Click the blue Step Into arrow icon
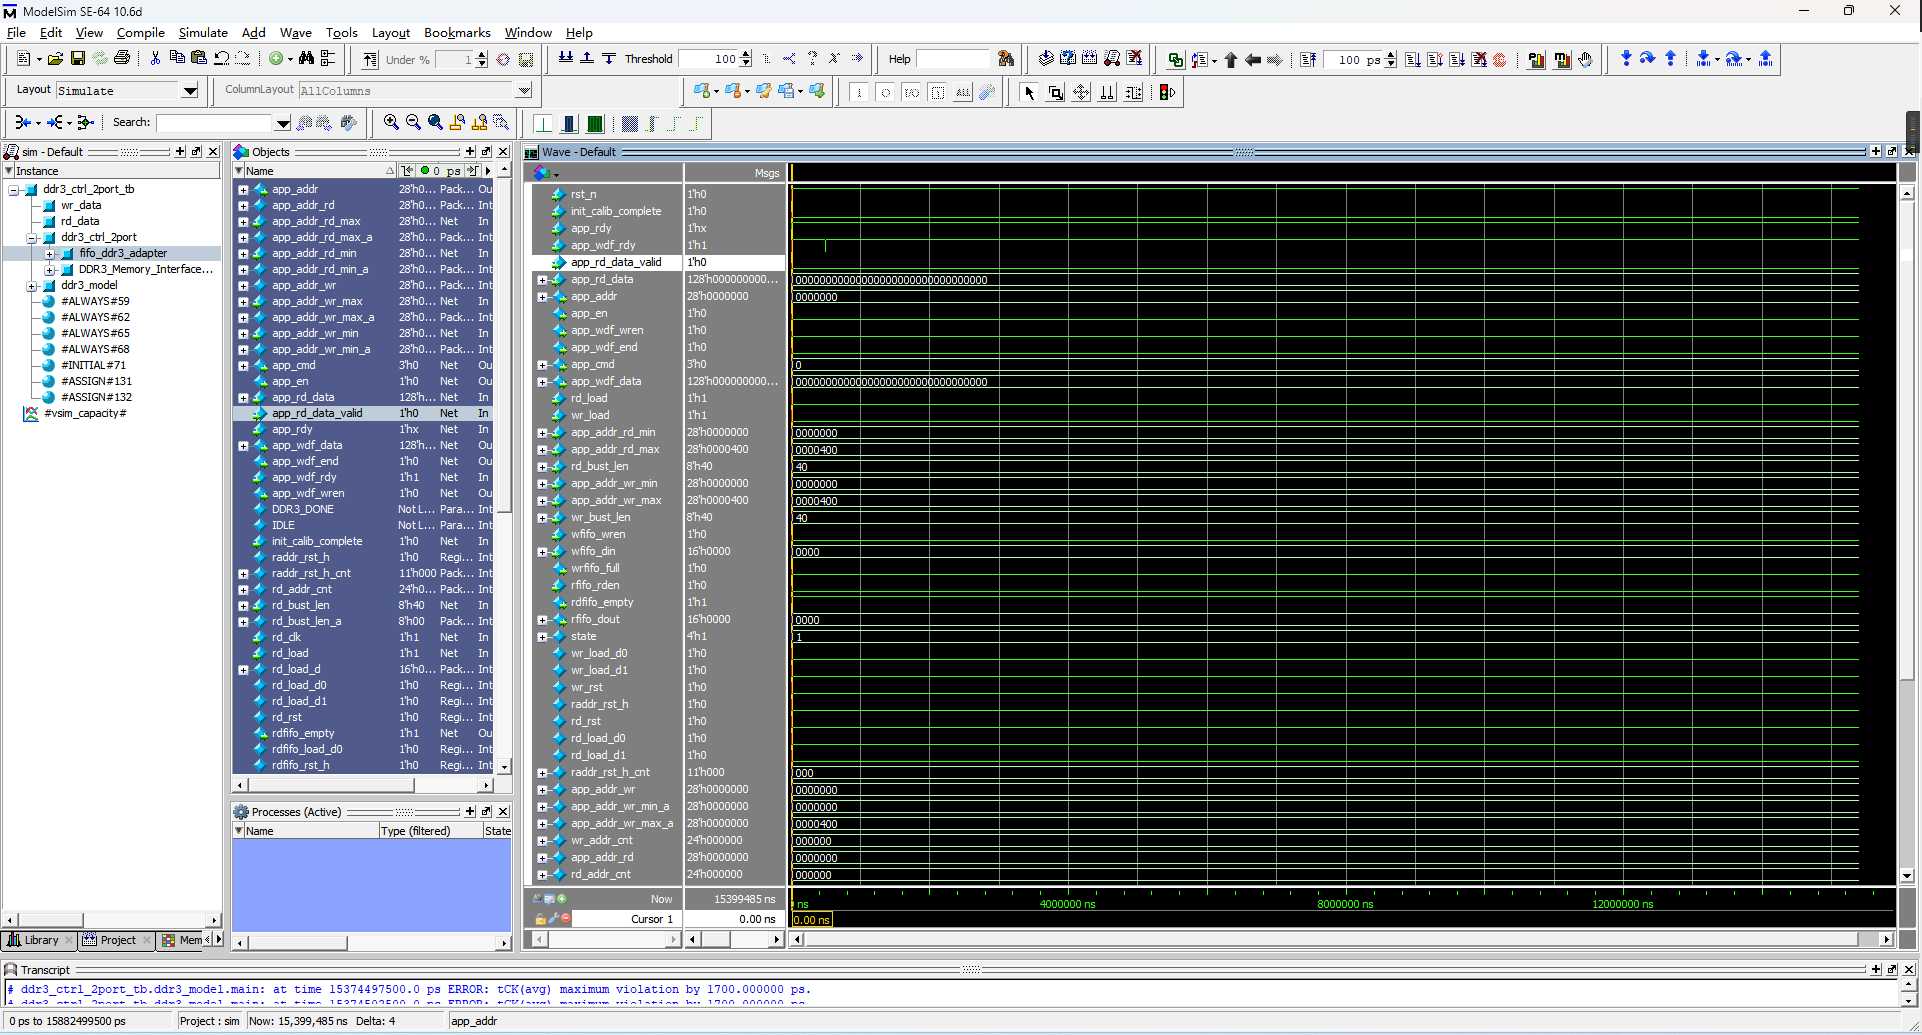The height and width of the screenshot is (1035, 1922). pos(1626,59)
